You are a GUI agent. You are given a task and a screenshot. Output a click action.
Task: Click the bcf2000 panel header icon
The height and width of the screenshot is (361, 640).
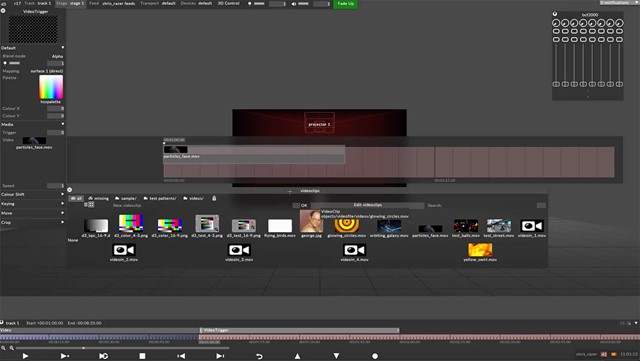(x=555, y=14)
